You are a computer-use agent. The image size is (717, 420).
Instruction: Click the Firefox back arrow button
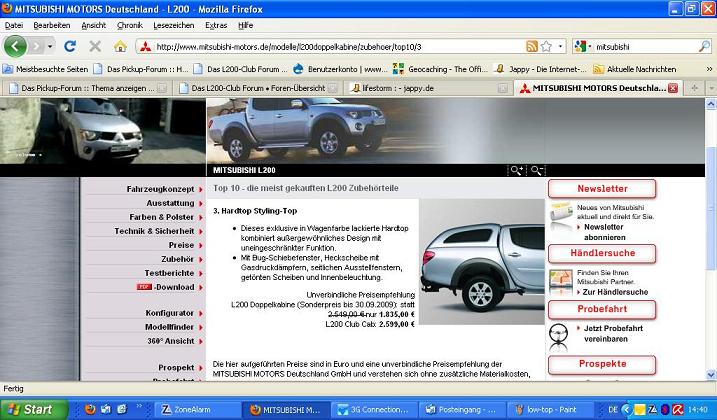coord(15,46)
